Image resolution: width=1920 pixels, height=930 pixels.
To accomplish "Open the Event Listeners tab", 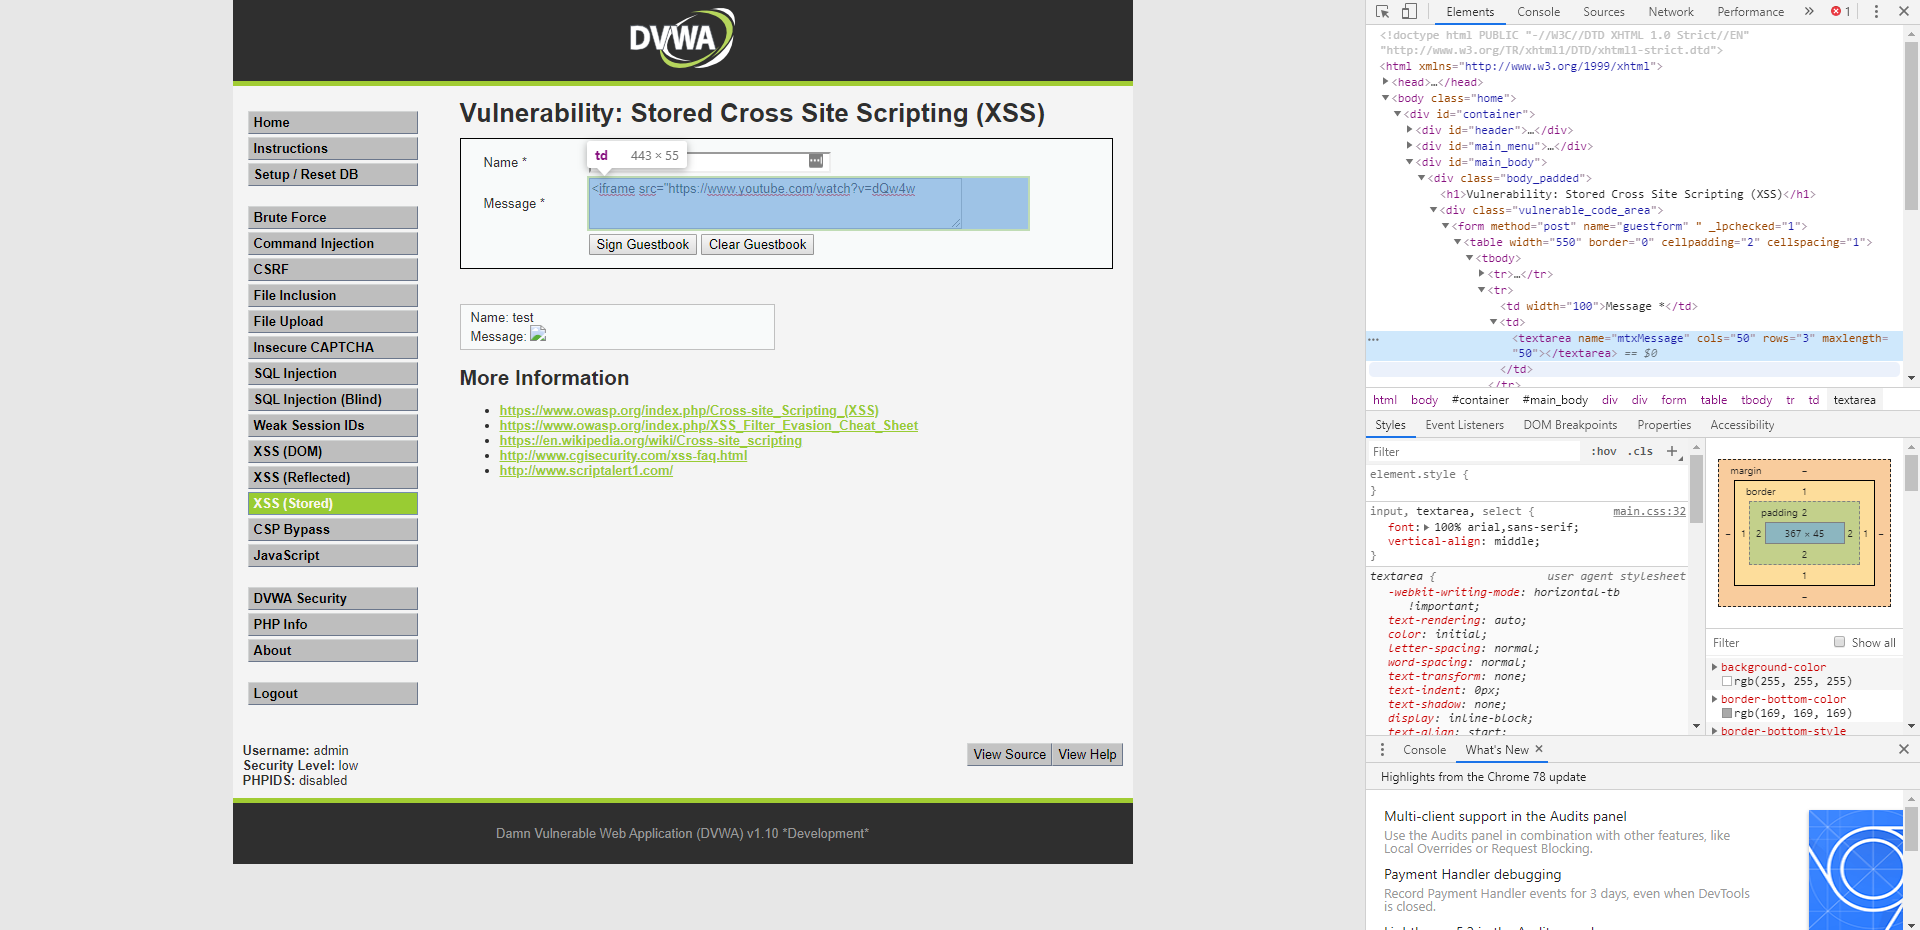I will [1464, 425].
